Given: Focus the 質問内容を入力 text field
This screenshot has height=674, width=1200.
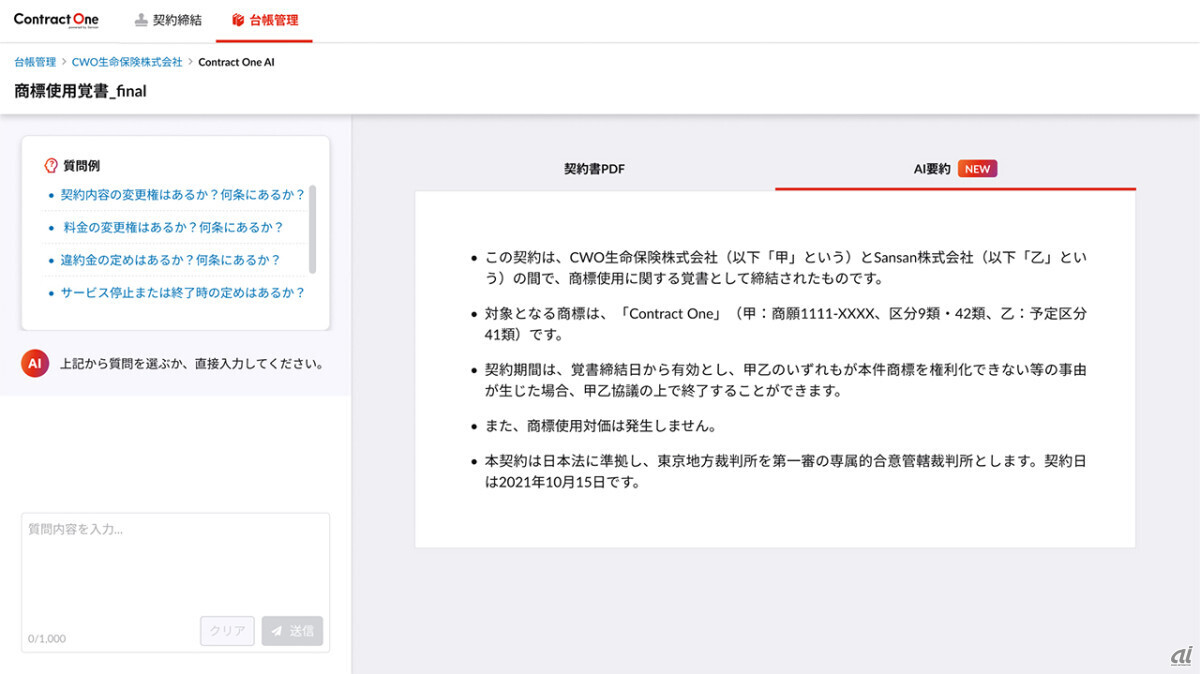Looking at the screenshot, I should pyautogui.click(x=175, y=565).
